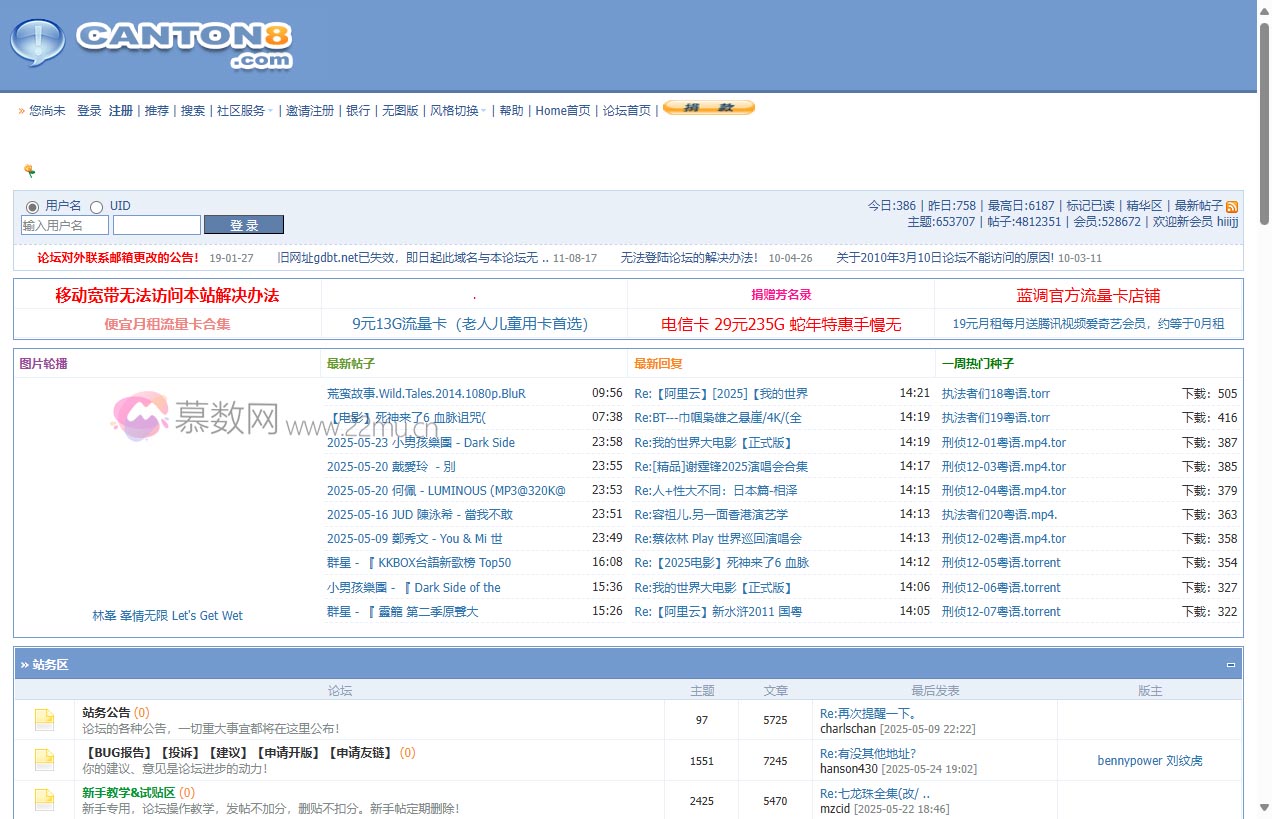Click the Canton8.com logo
The width and height of the screenshot is (1272, 819).
tap(152, 44)
